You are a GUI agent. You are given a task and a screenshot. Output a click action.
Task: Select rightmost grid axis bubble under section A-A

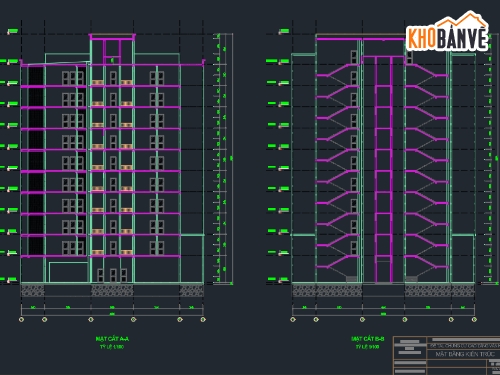coord(203,319)
